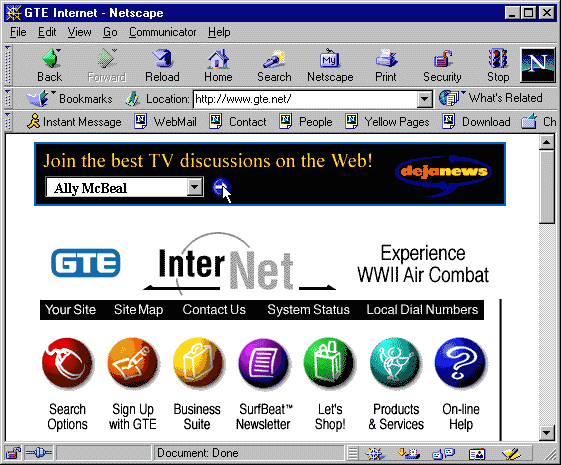
Task: Launch Instant Message from personal toolbar
Action: point(75,122)
